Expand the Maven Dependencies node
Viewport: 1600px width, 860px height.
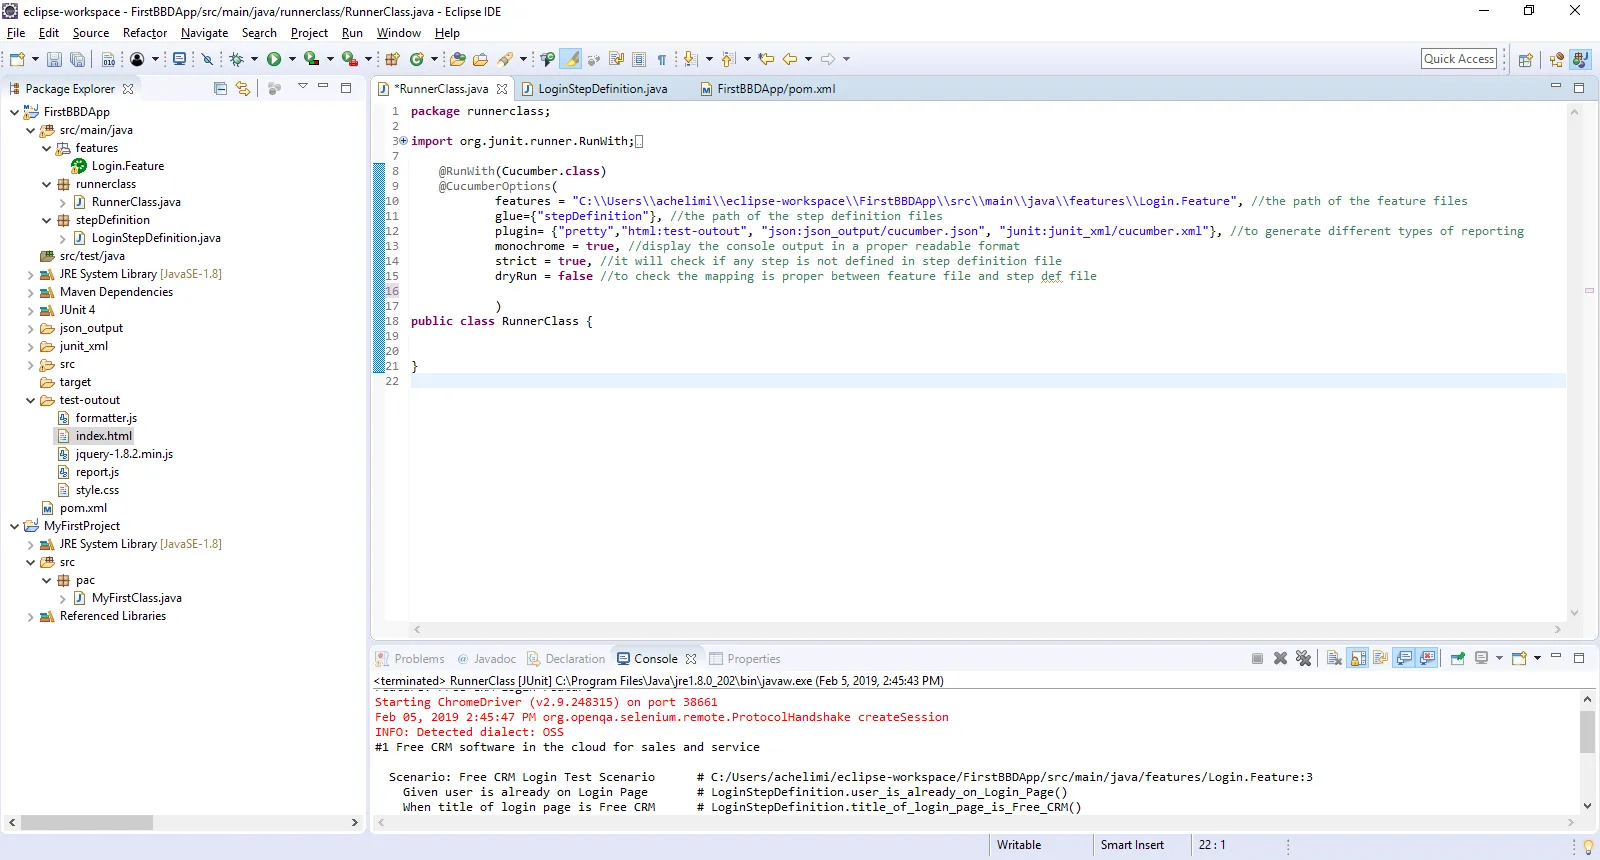[x=30, y=293]
